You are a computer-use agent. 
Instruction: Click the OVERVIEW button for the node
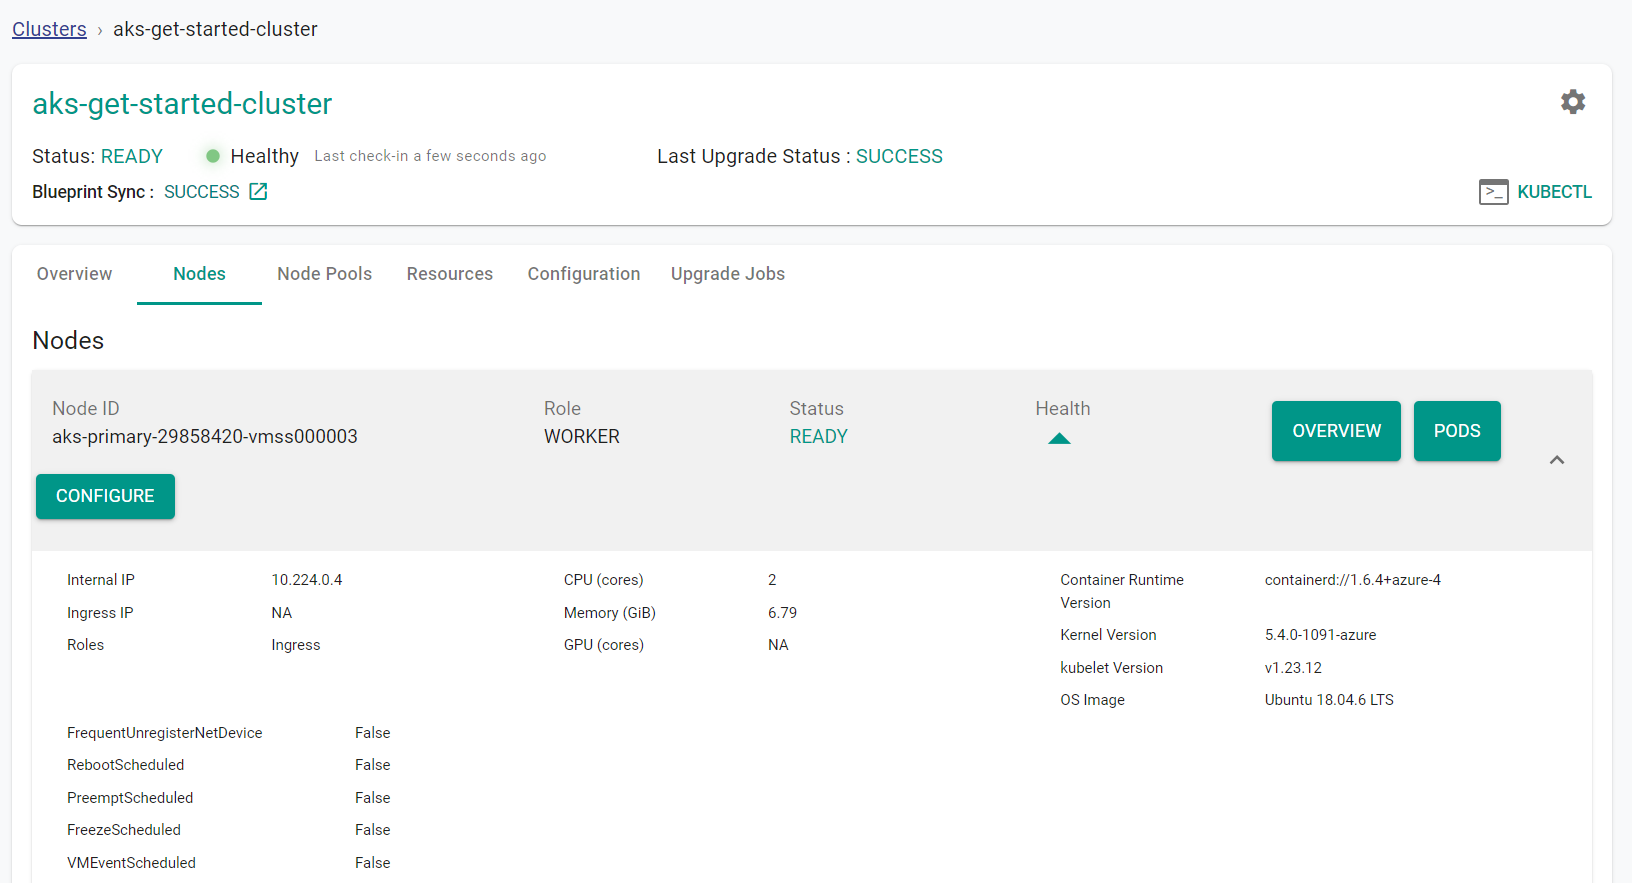coord(1336,431)
